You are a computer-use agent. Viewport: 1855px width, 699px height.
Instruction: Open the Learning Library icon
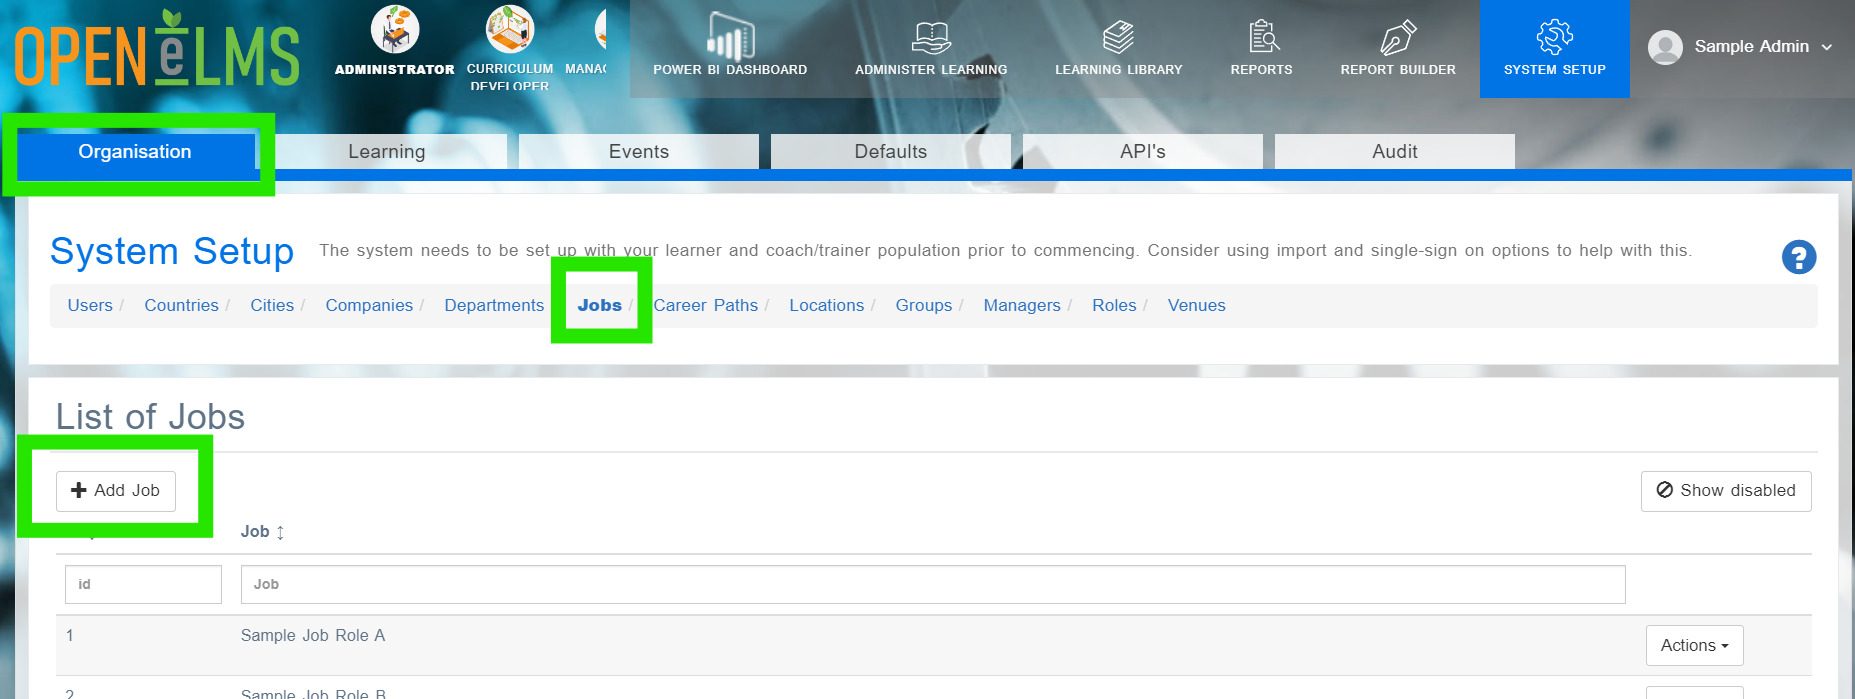tap(1118, 38)
